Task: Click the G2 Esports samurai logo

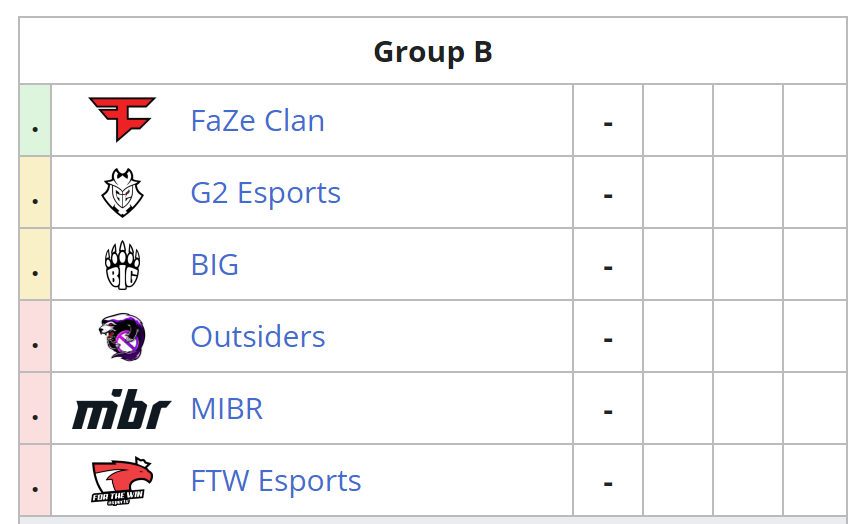Action: (x=122, y=192)
